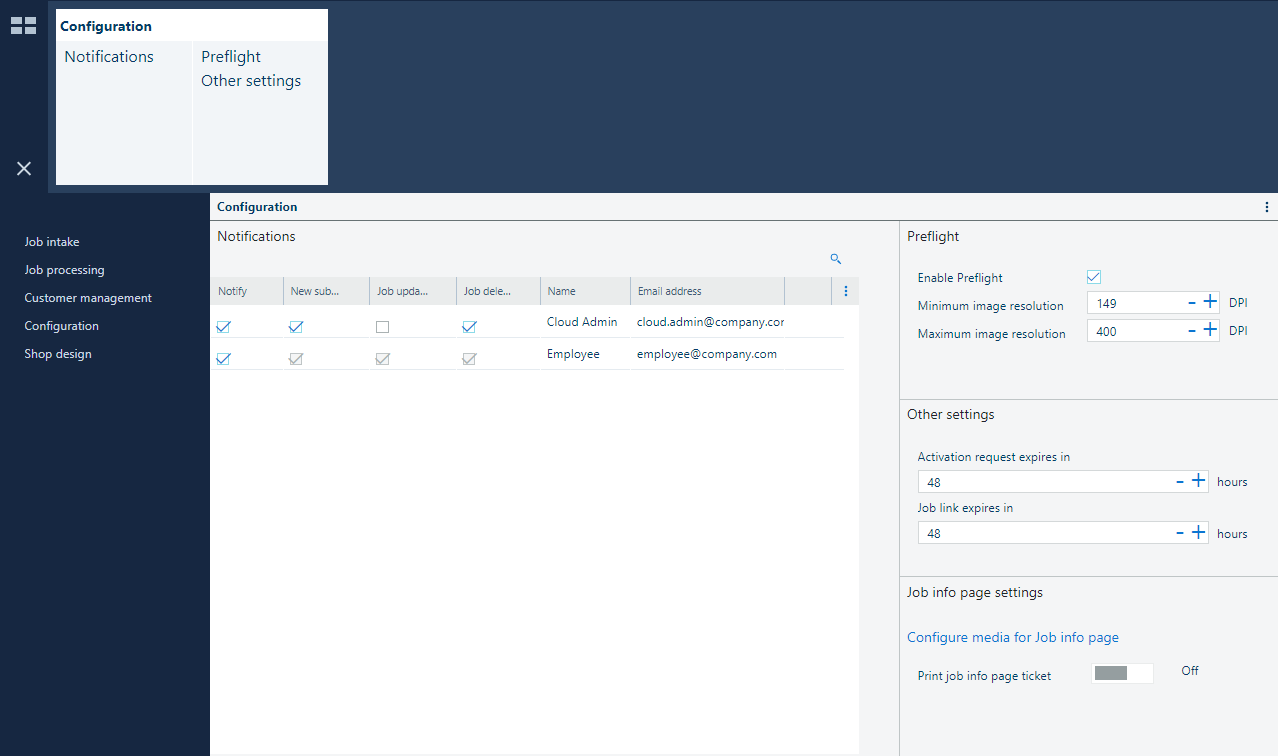The height and width of the screenshot is (756, 1278).
Task: Click cloud.admin@company.com email cell
Action: [710, 322]
